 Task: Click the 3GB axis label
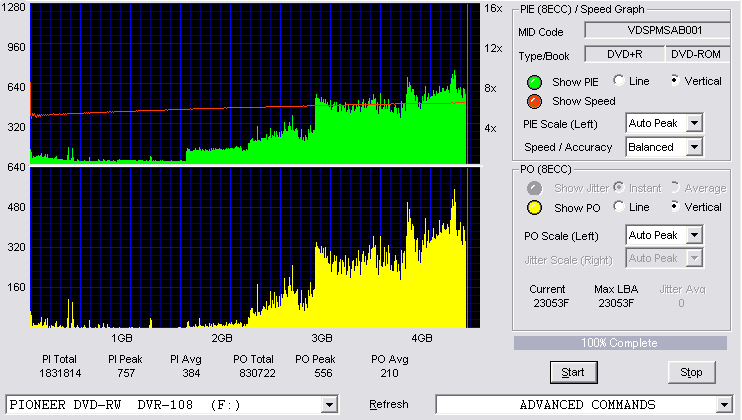click(322, 338)
